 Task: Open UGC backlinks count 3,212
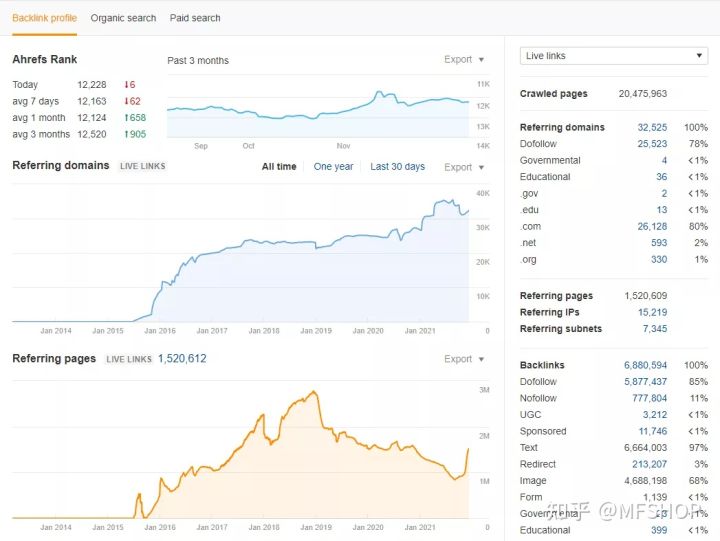click(x=655, y=415)
